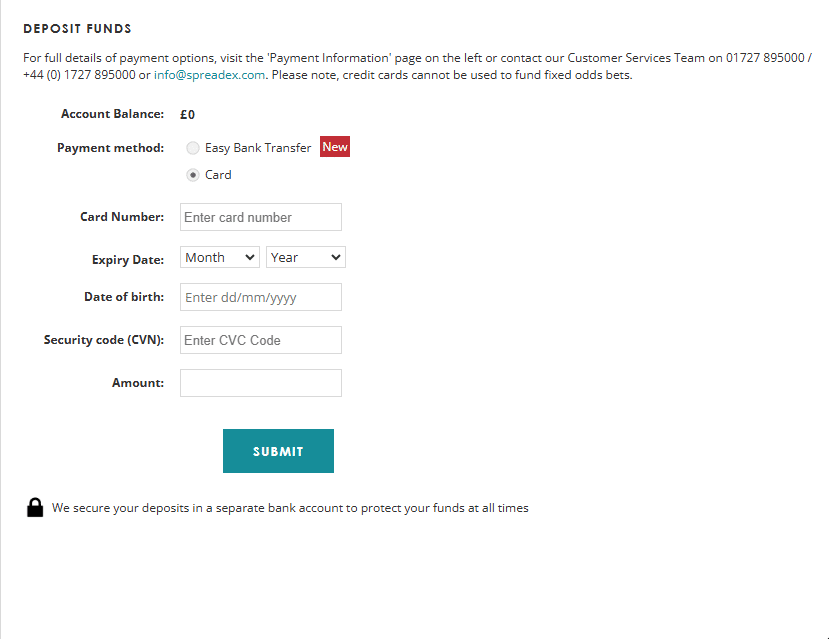
Task: Click the Payment method label
Action: [x=110, y=148]
